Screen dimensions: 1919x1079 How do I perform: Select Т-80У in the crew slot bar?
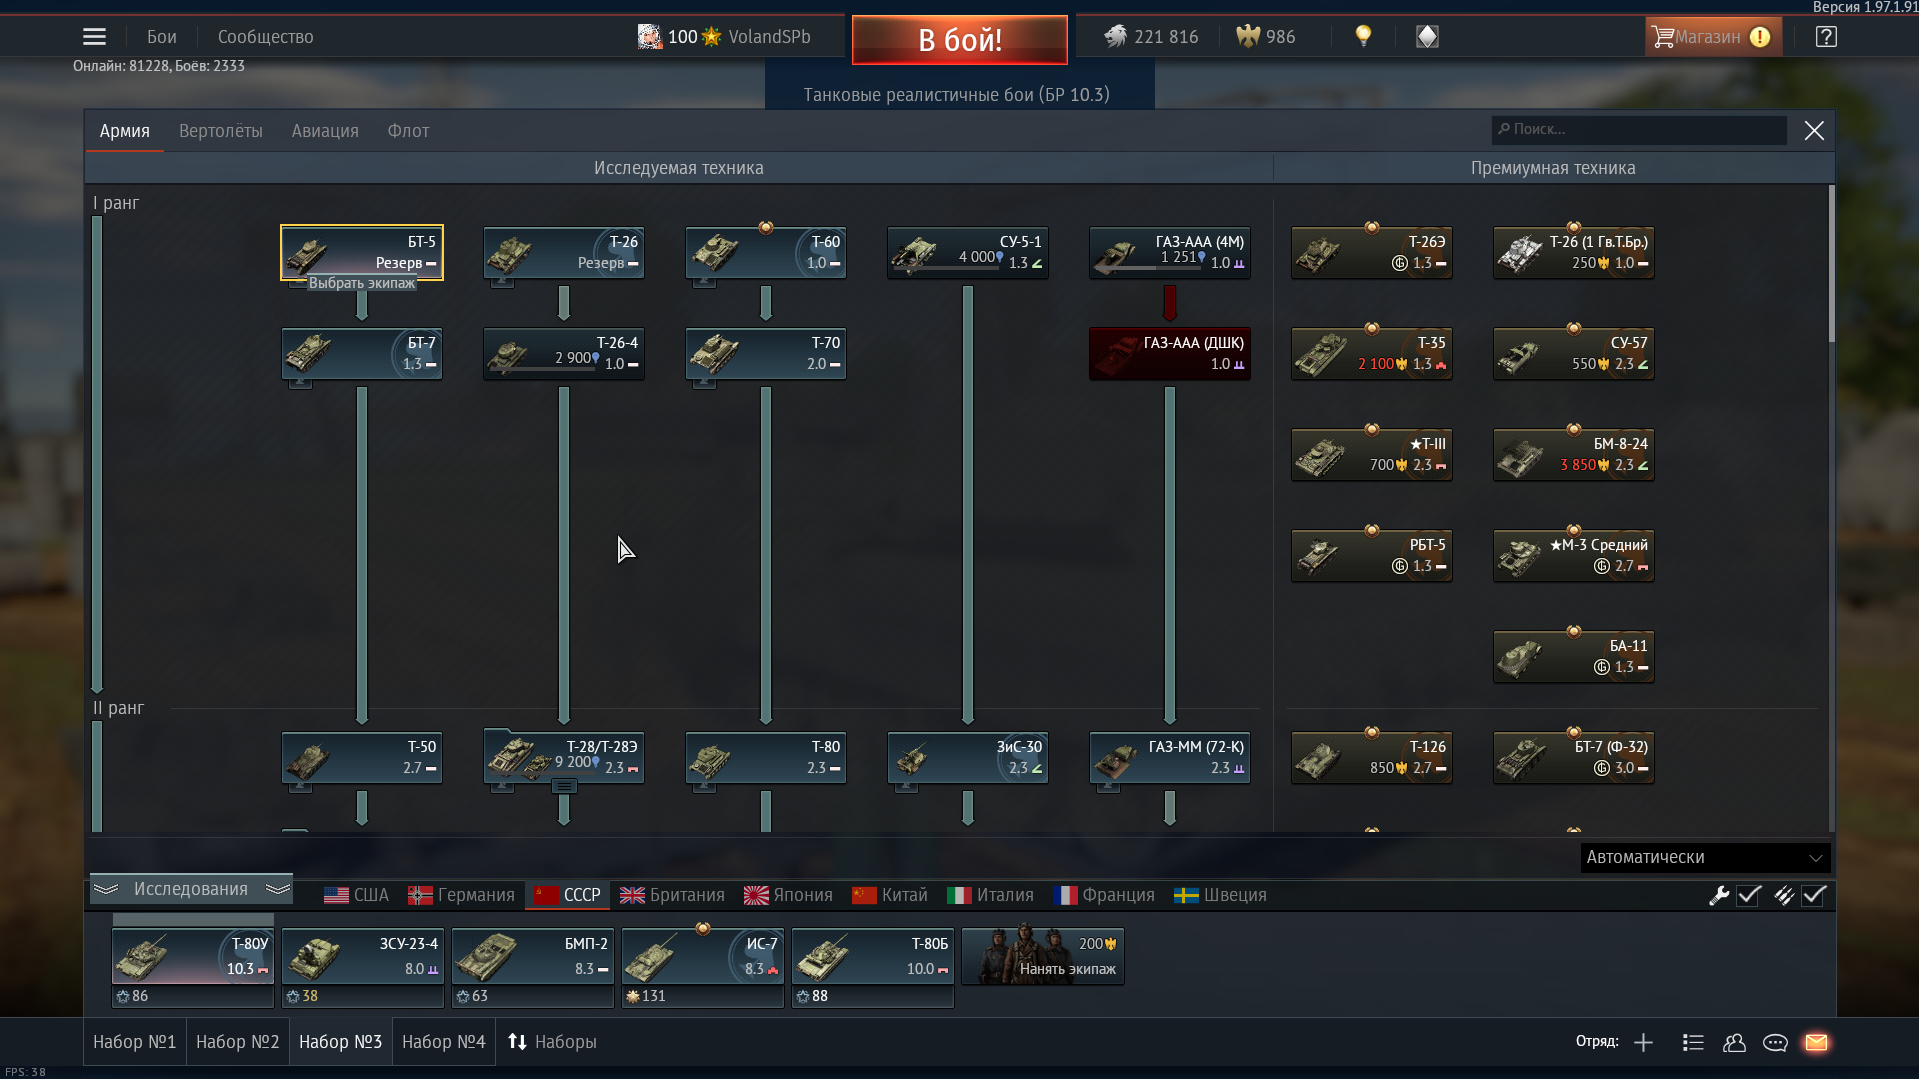point(193,956)
